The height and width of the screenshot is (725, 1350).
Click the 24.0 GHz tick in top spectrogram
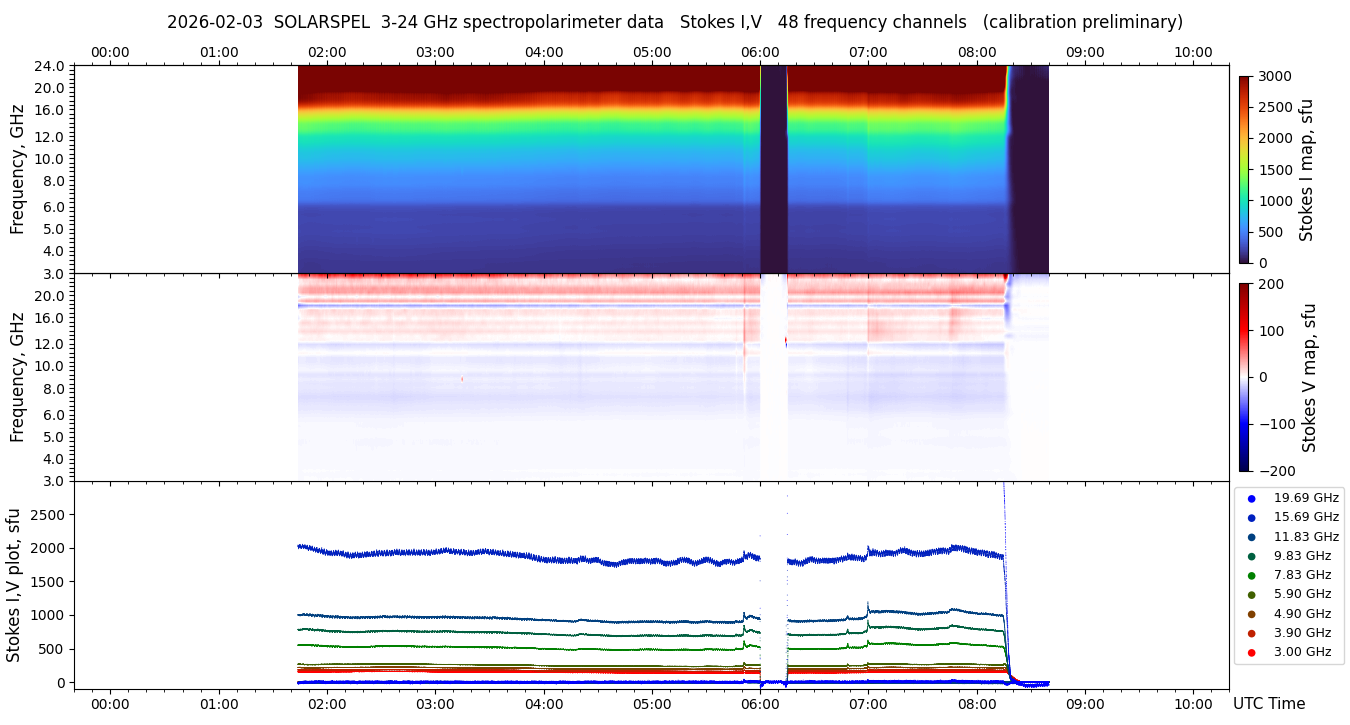pyautogui.click(x=50, y=66)
